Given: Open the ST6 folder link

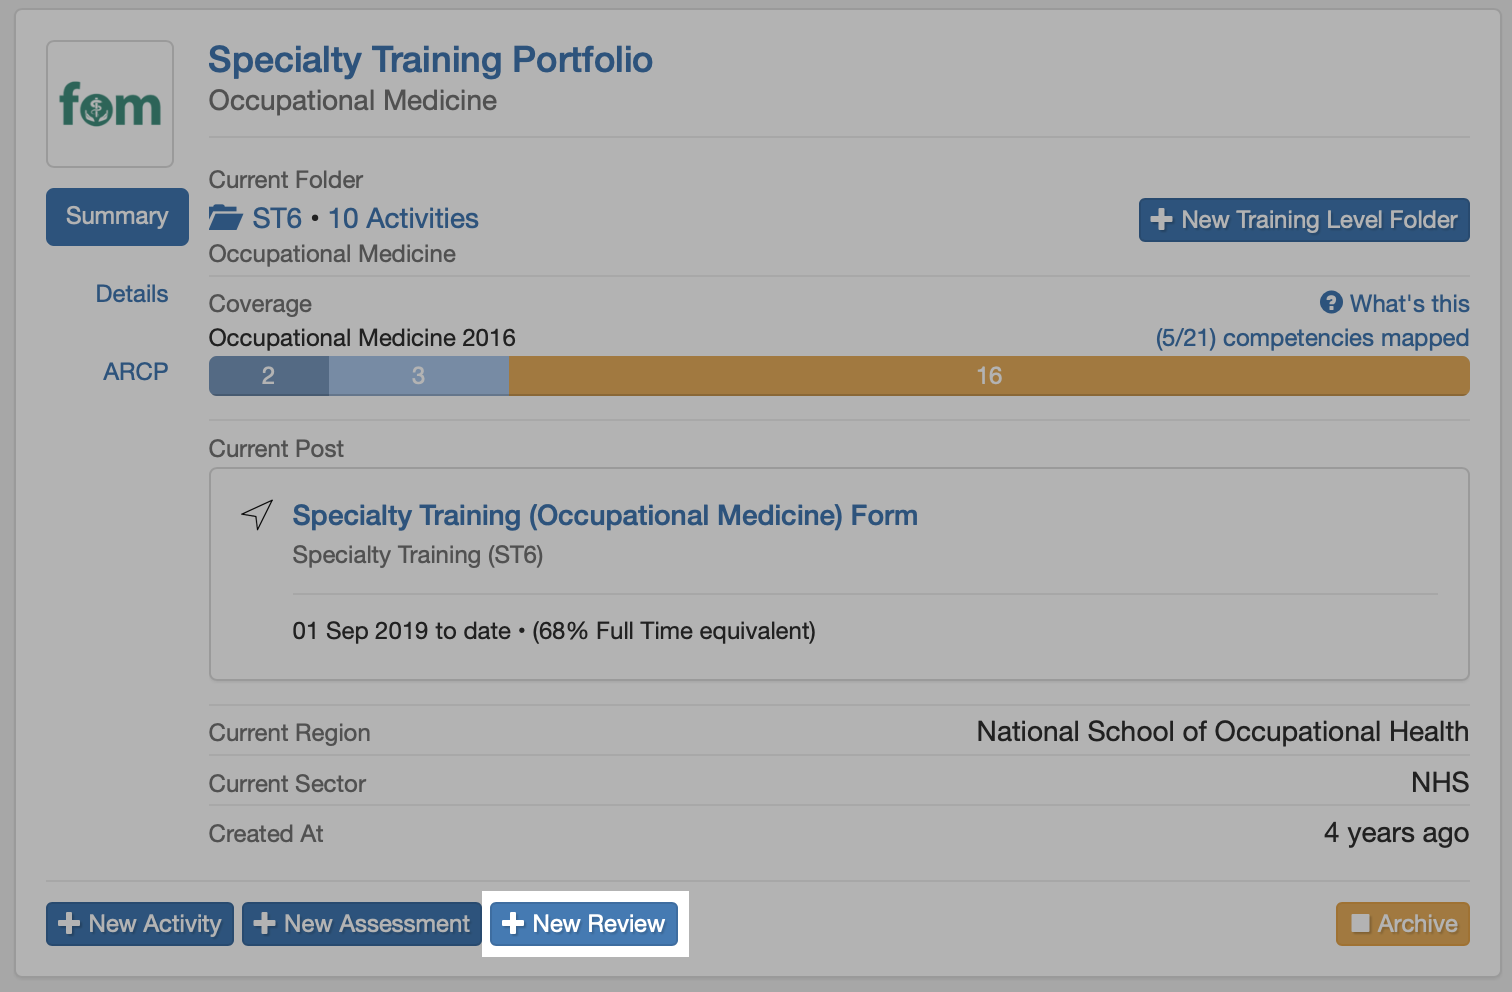Looking at the screenshot, I should click(277, 218).
